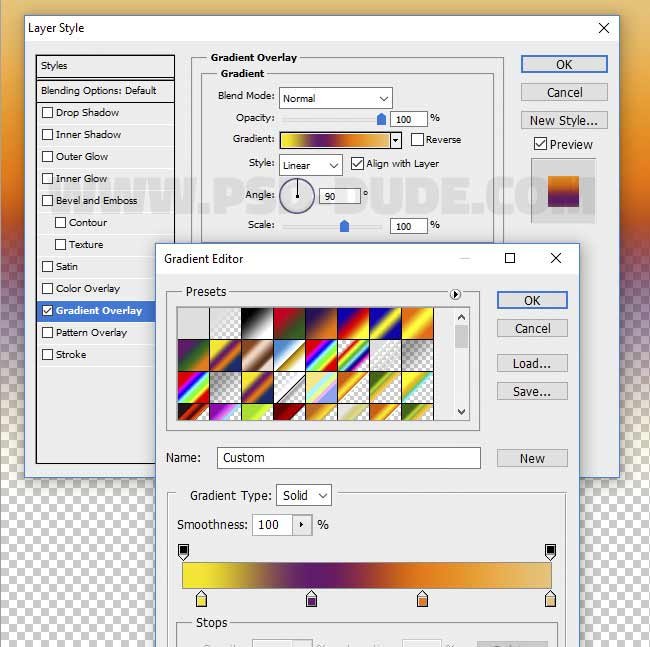Select the orange color stop below gradient bar
This screenshot has height=647, width=650.
click(422, 599)
